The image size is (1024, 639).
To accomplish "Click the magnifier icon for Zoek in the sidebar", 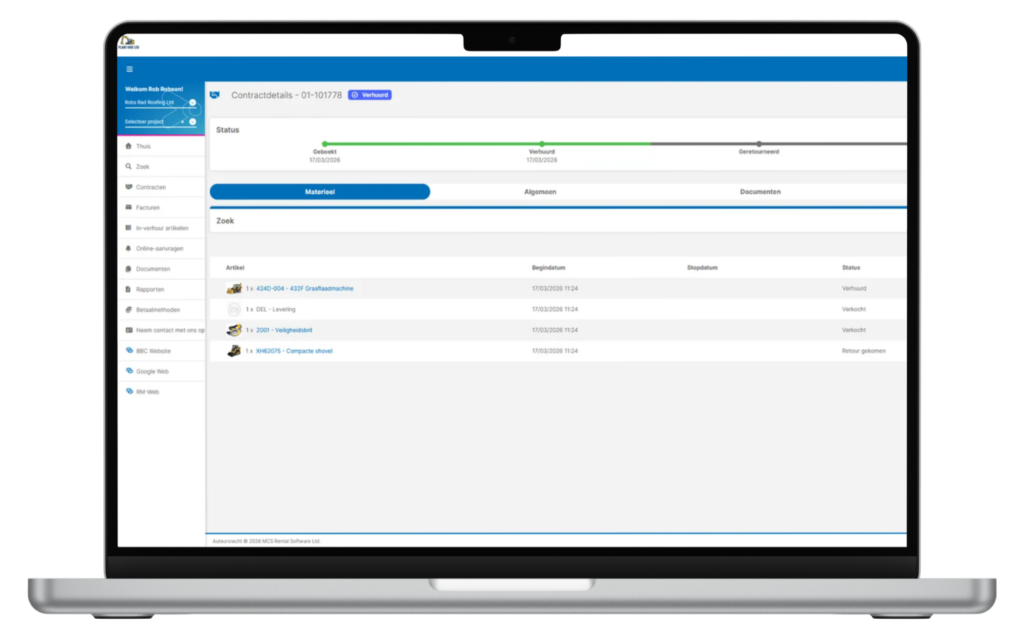I will [129, 167].
